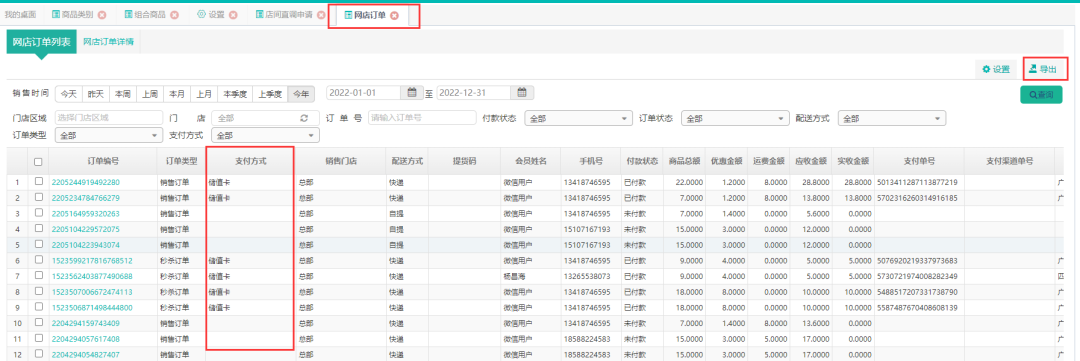Viewport: 1080px width, 361px height.
Task: Check box for order 2204294159743409
Action: tap(39, 322)
